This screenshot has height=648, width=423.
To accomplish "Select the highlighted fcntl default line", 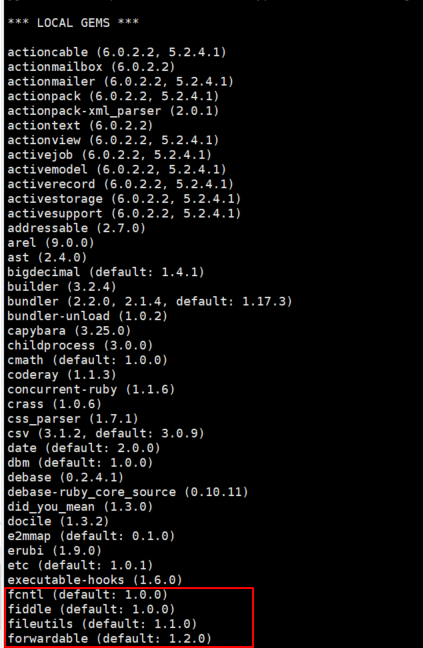I will click(x=88, y=595).
